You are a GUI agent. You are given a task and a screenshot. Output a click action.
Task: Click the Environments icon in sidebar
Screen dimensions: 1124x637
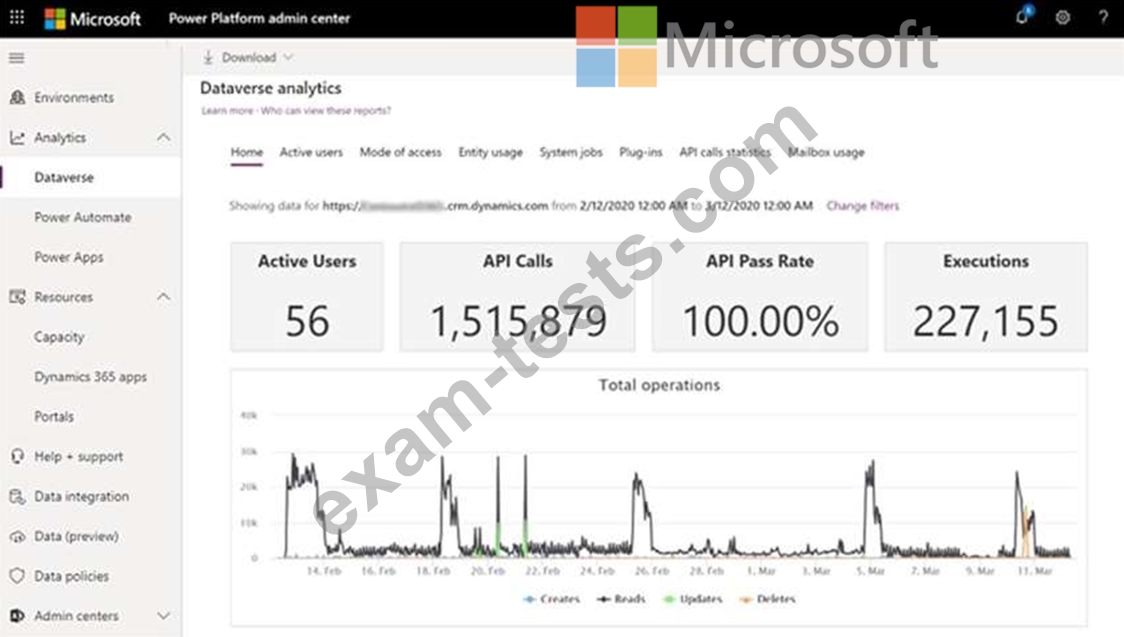point(17,97)
